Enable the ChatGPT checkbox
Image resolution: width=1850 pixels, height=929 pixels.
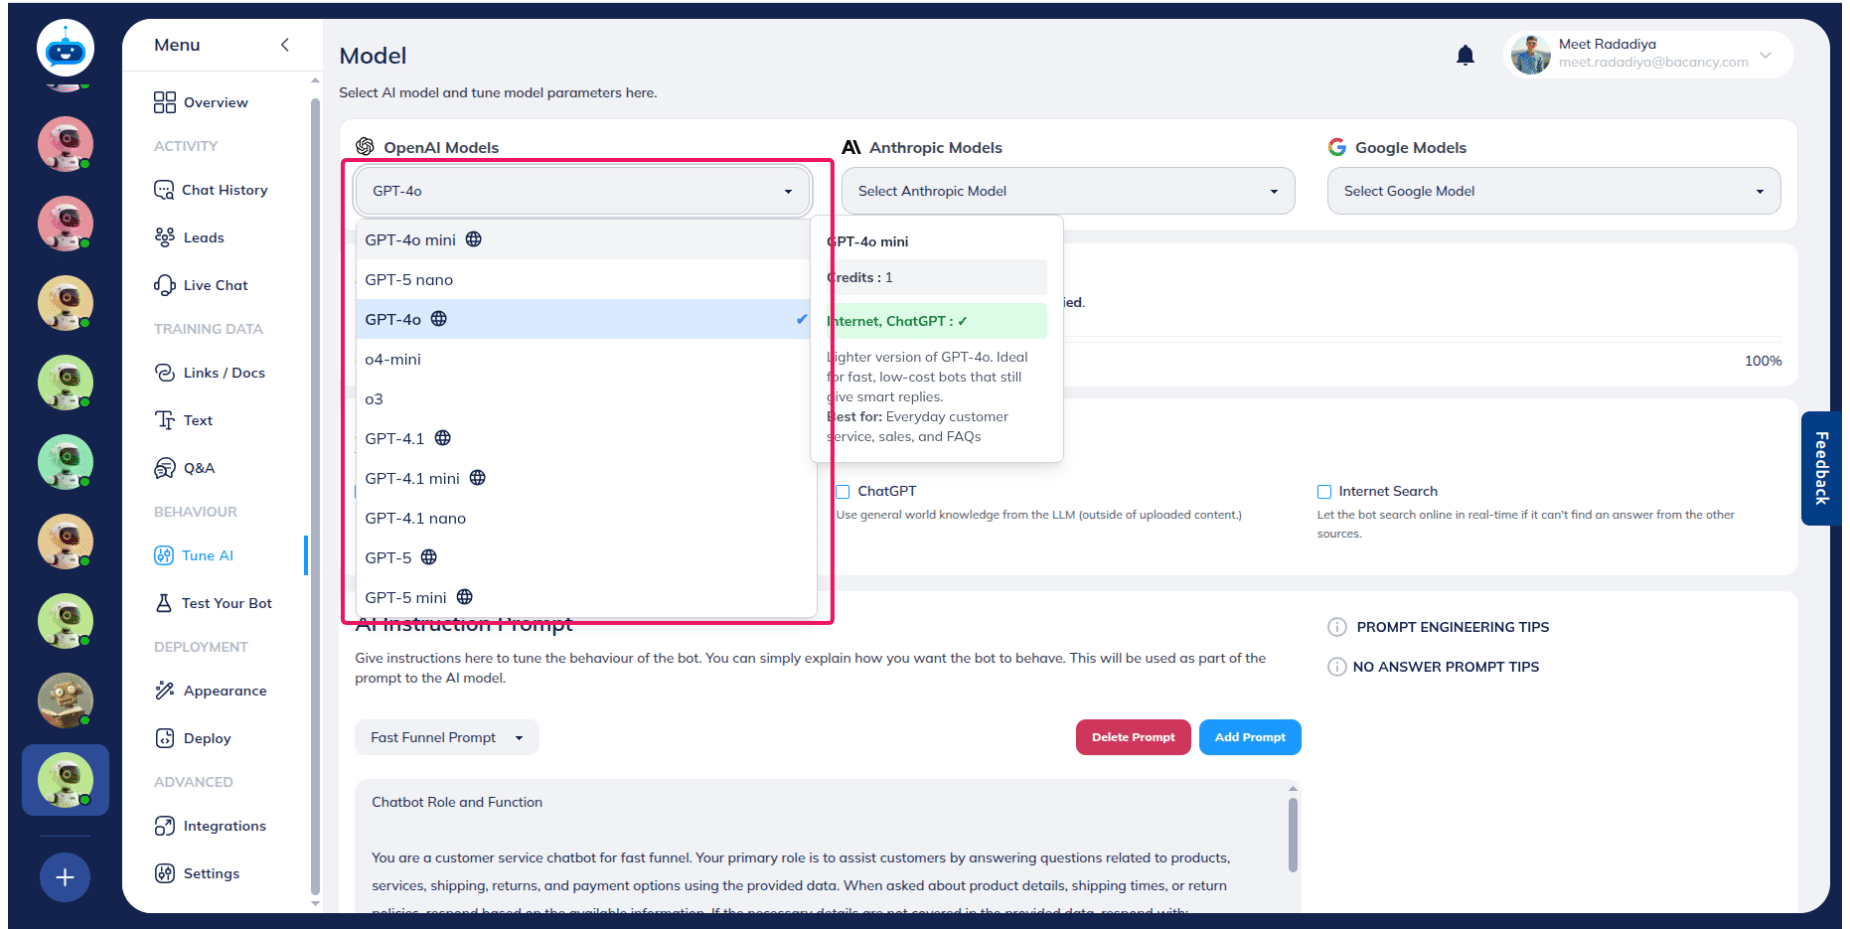843,491
